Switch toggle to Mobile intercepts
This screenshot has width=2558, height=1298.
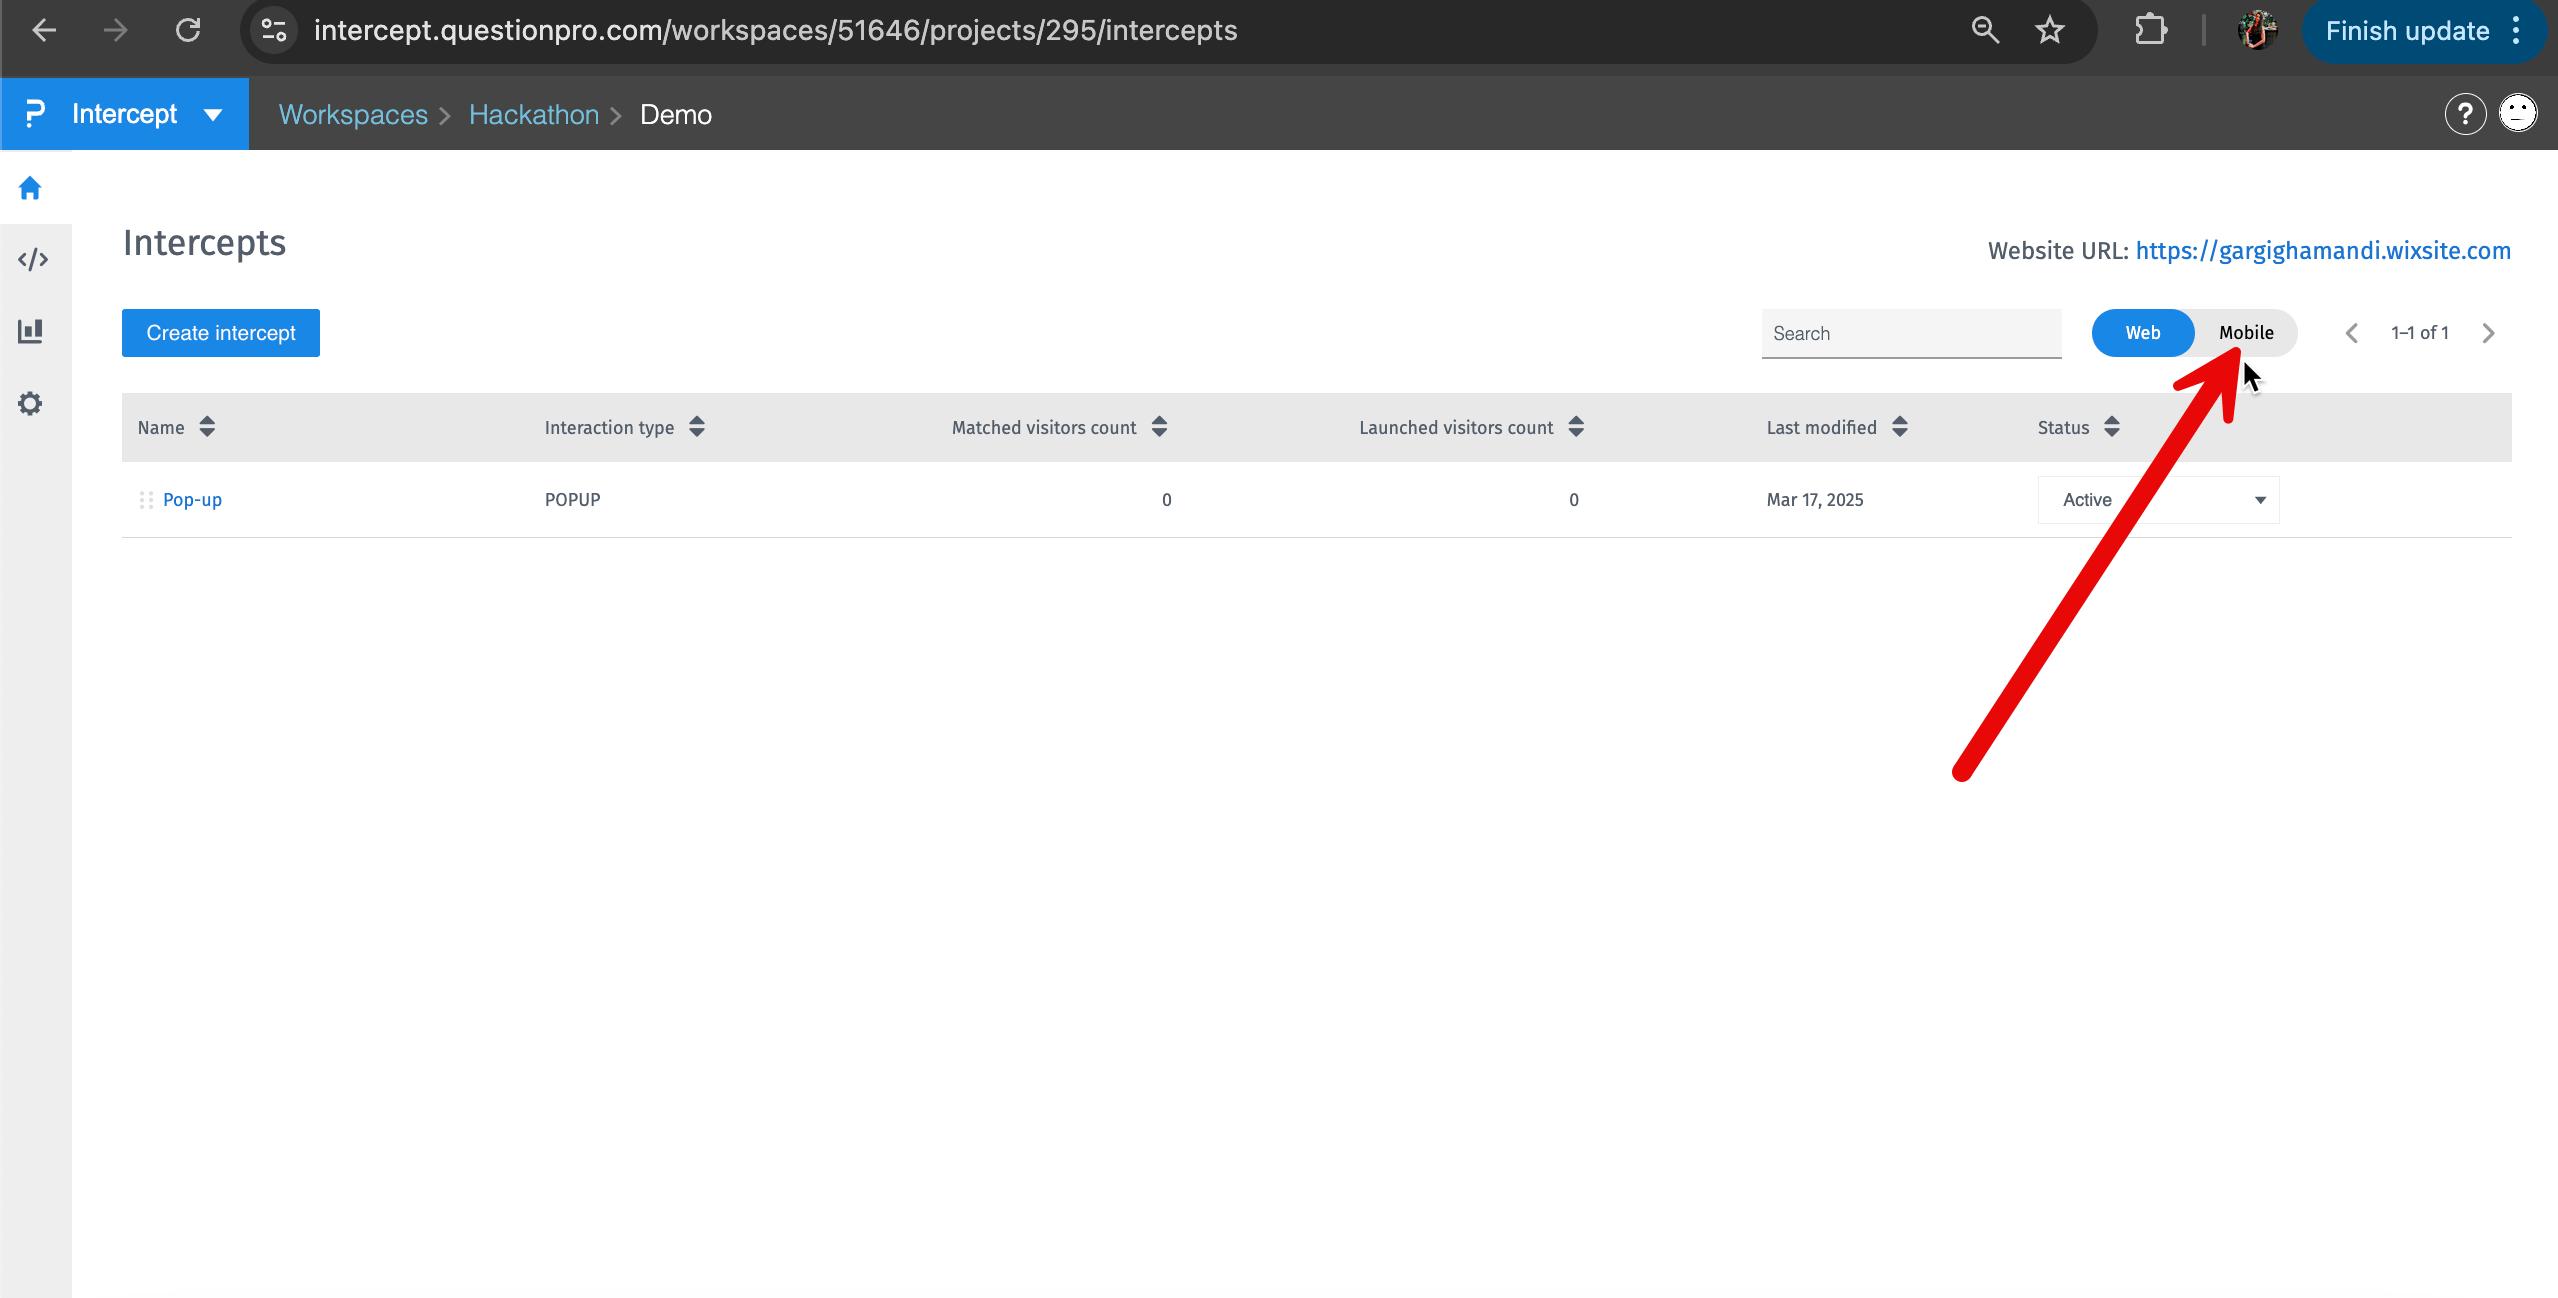[2245, 333]
